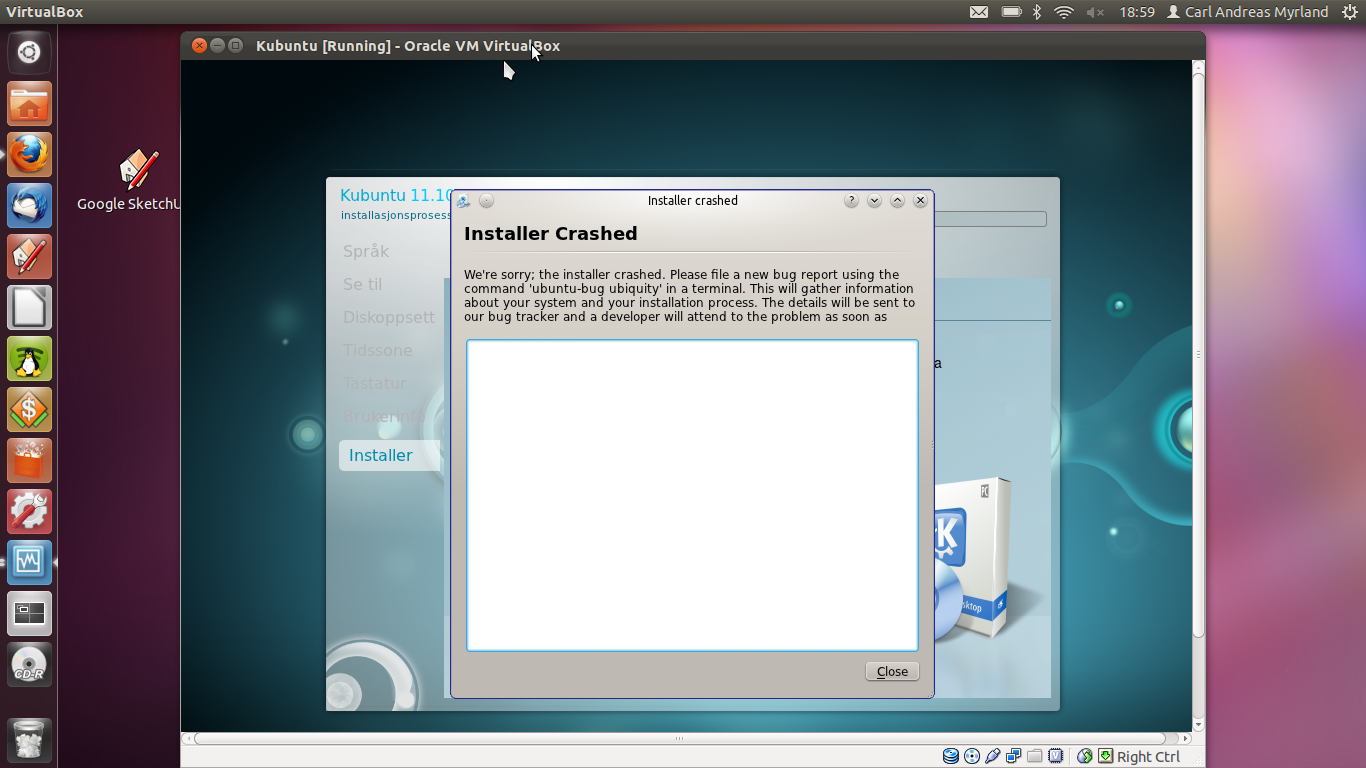Viewport: 1366px width, 768px height.
Task: Open Carl Andreas Myrland user menu
Action: click(1247, 12)
